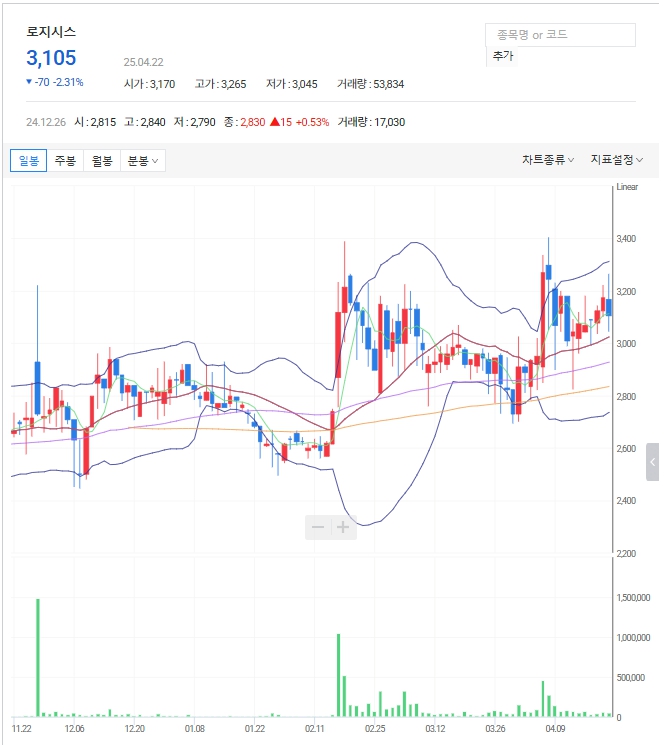Click the 로지시스 stock name
The width and height of the screenshot is (666, 745).
tap(51, 32)
